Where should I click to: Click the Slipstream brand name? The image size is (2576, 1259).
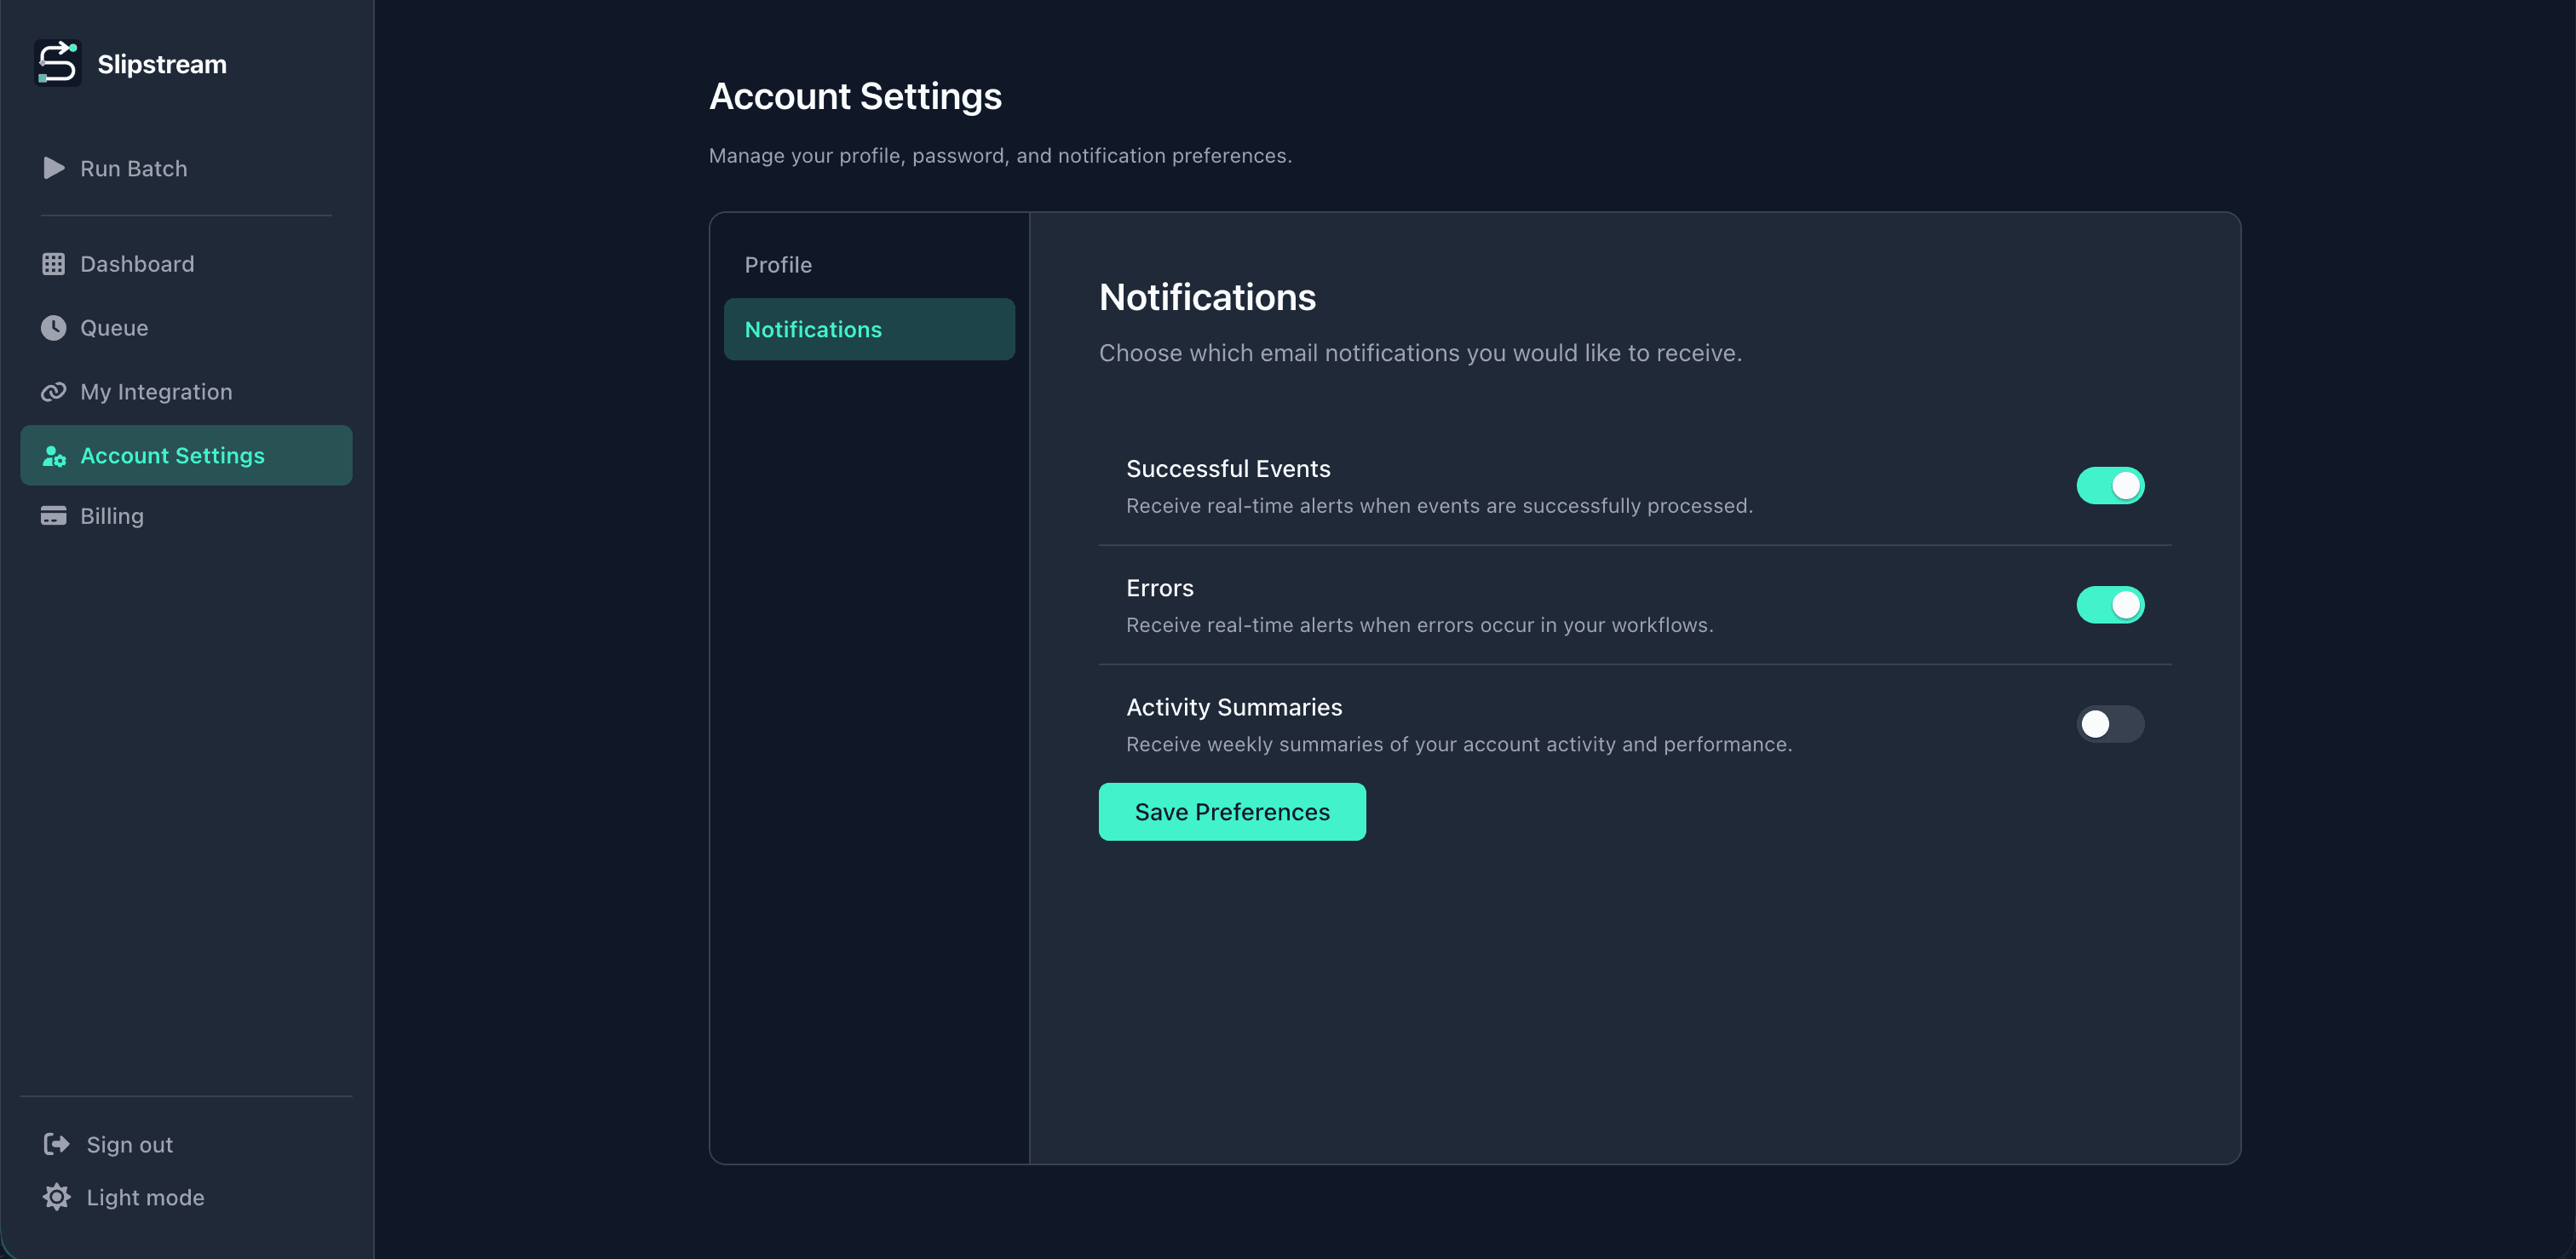click(x=162, y=64)
